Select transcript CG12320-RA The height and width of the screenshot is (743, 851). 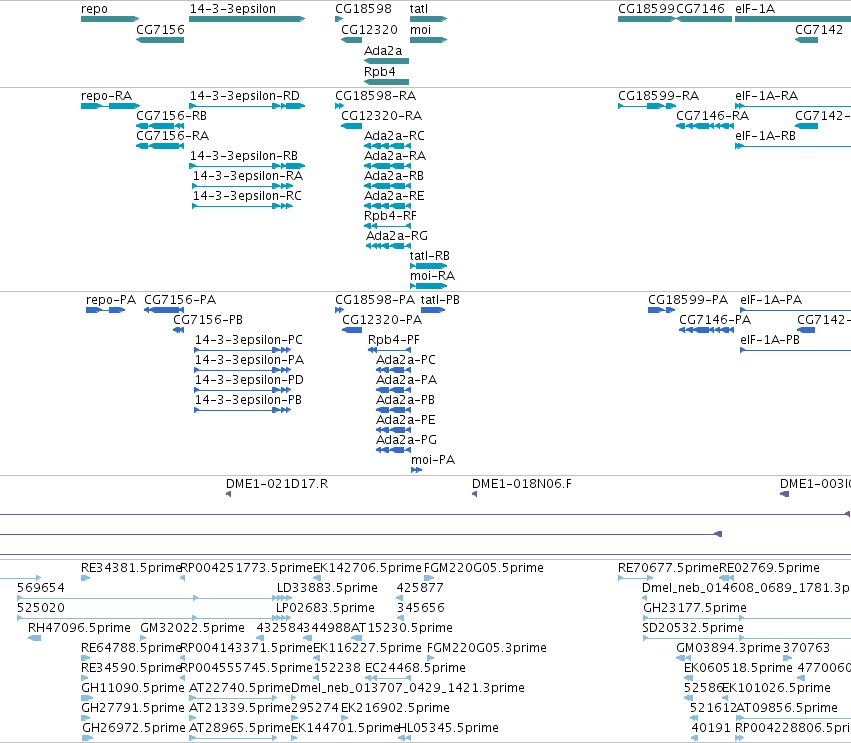[x=351, y=126]
